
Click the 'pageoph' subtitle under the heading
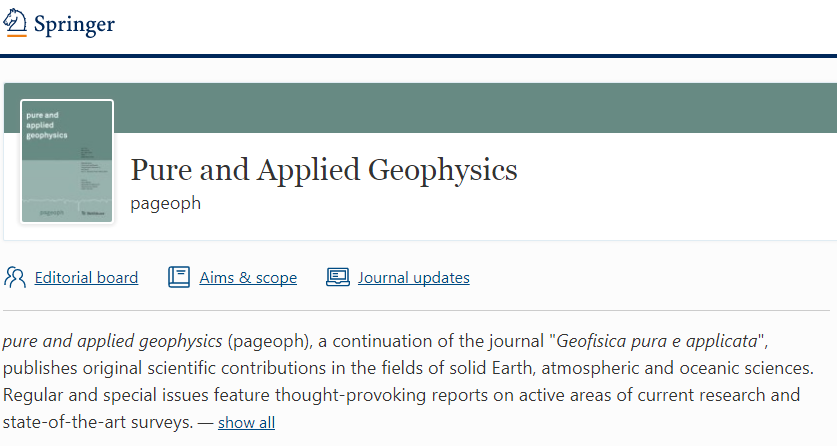click(166, 203)
